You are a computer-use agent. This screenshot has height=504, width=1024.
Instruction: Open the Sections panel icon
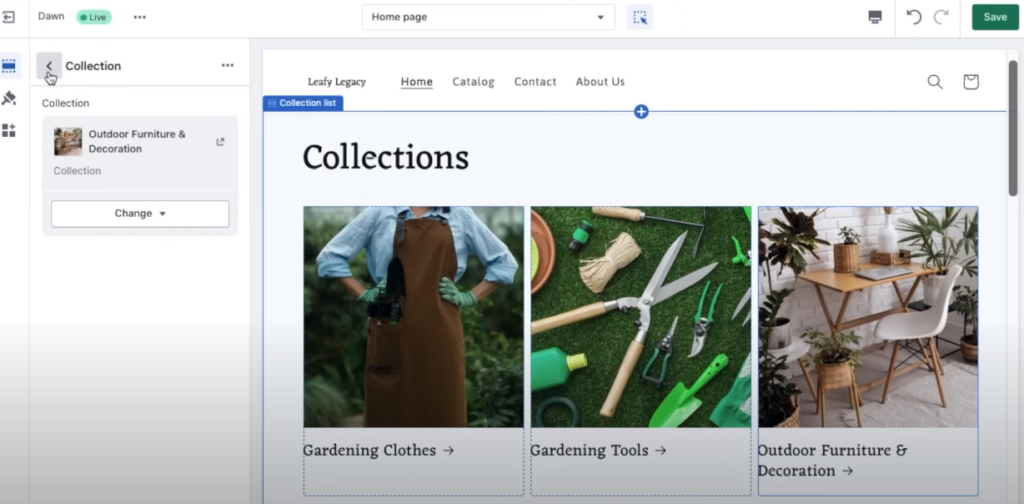[9, 66]
